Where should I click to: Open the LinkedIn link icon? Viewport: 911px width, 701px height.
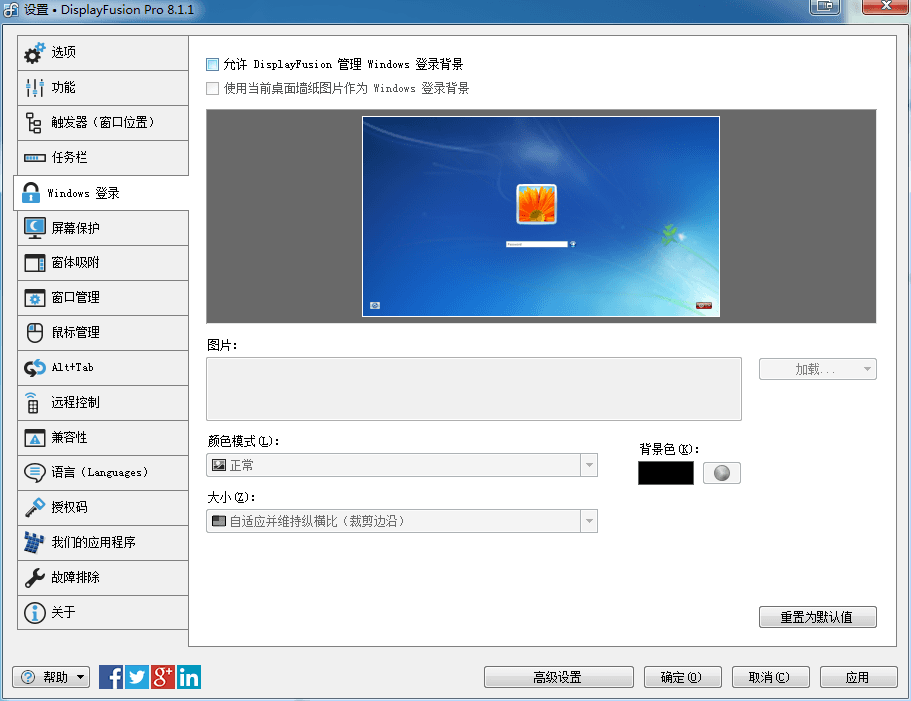click(x=189, y=677)
